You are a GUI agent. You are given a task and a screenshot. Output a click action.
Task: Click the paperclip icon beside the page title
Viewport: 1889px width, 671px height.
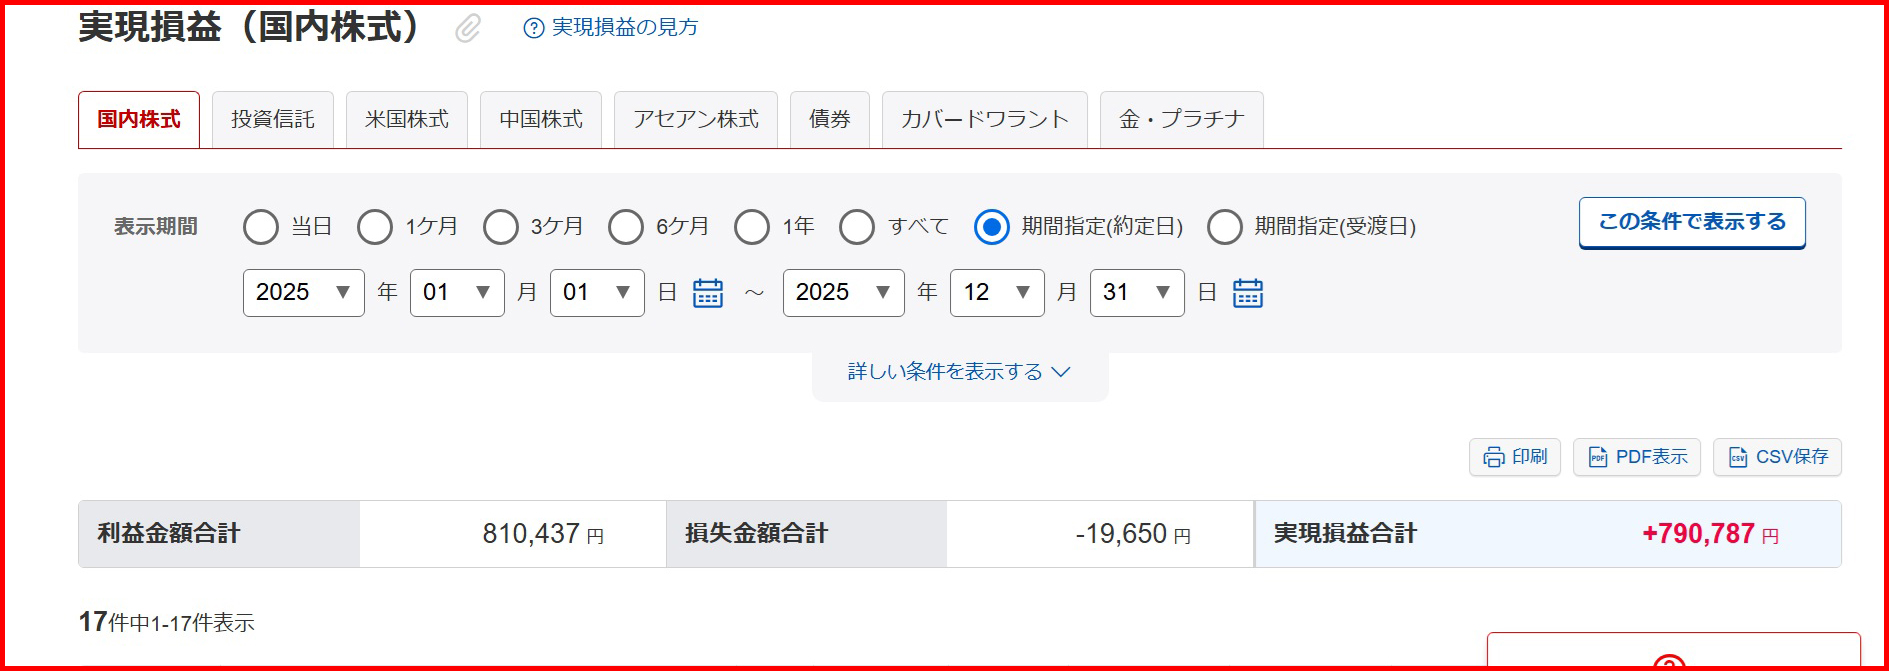pos(467,28)
